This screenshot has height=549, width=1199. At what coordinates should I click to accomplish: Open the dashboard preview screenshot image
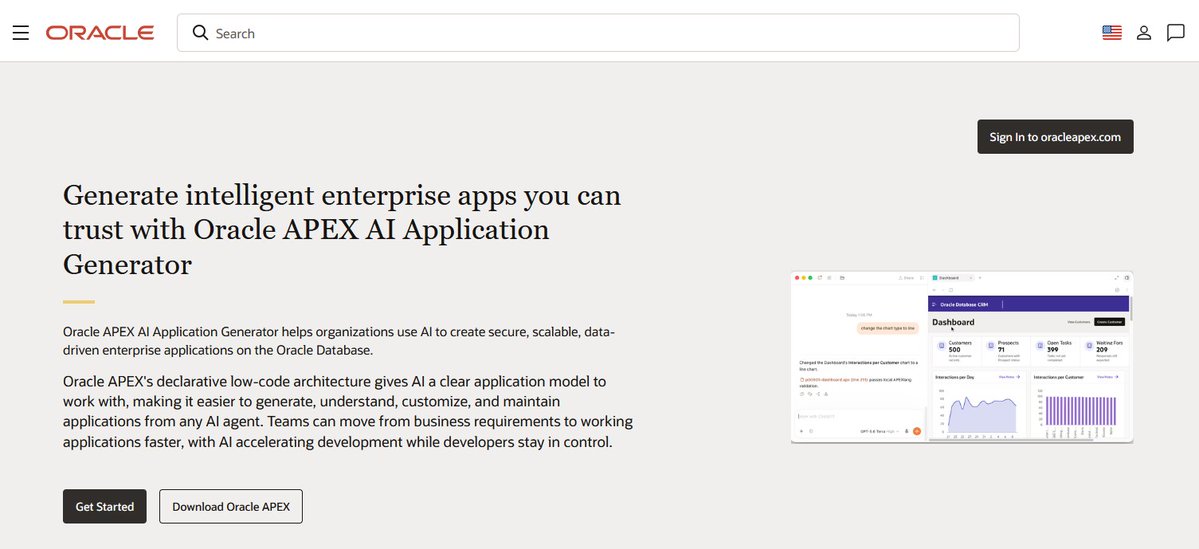pos(962,357)
